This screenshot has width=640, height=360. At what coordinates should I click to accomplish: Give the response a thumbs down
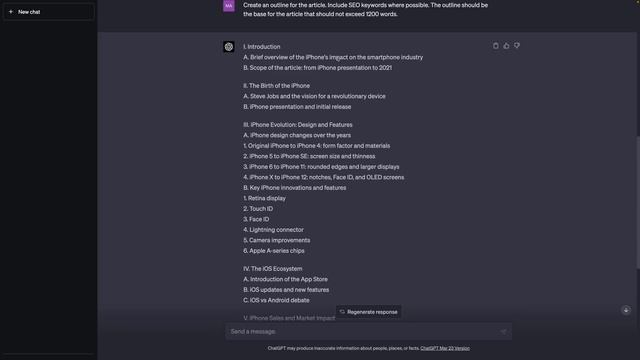tap(517, 46)
